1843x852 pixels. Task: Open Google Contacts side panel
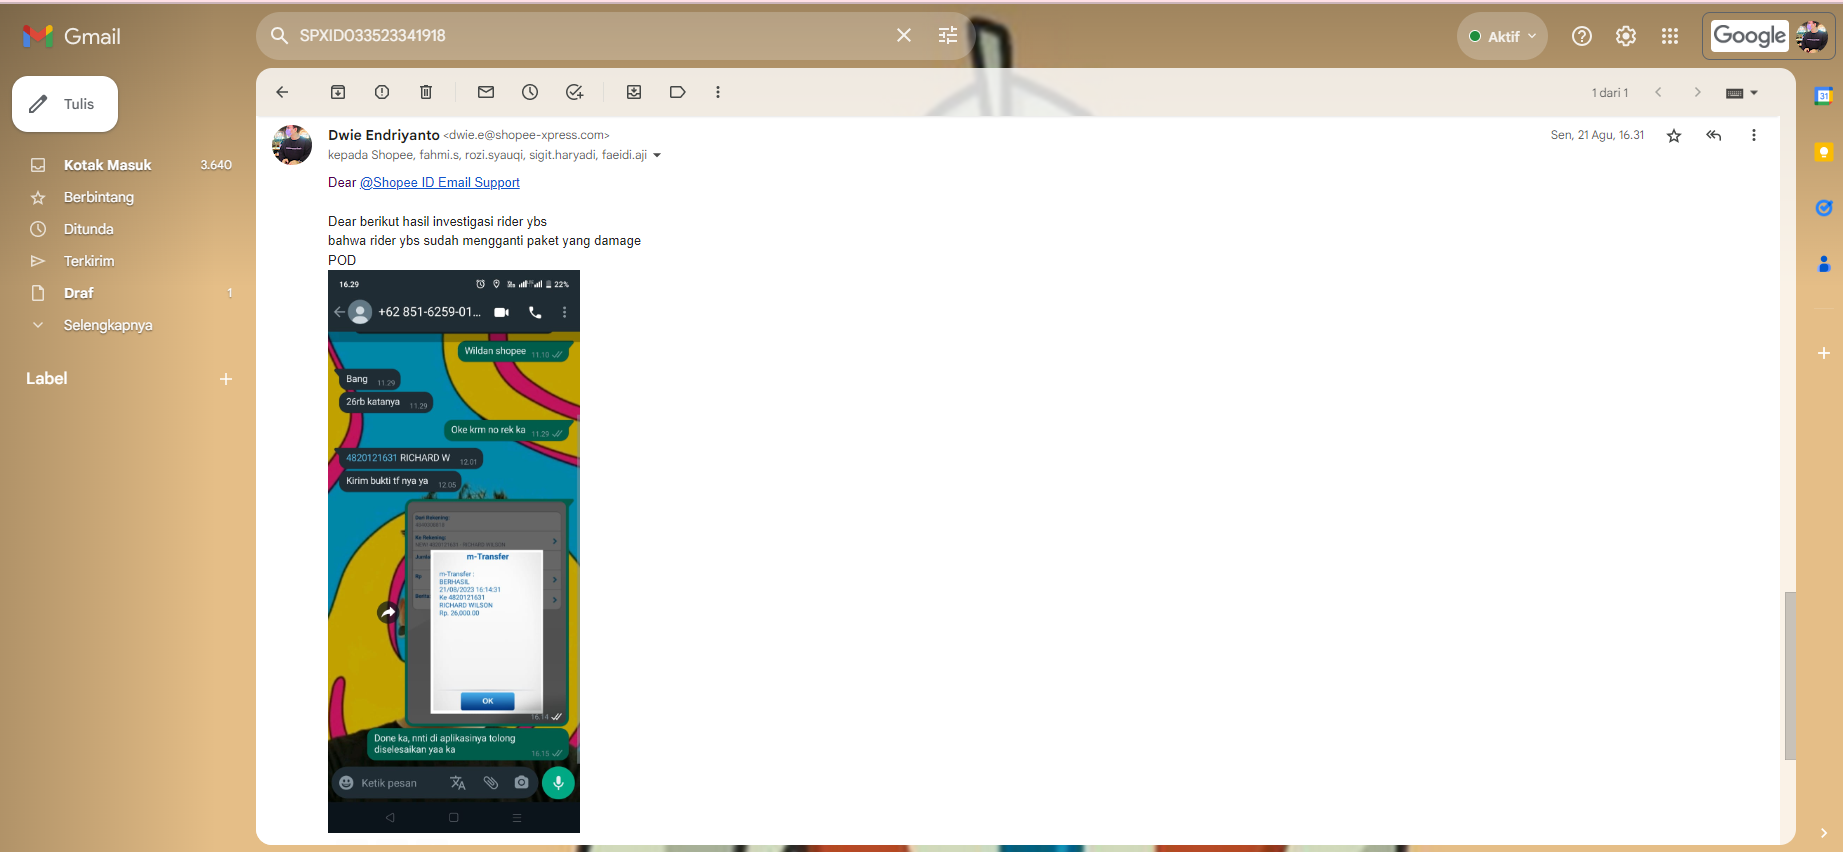pyautogui.click(x=1824, y=264)
